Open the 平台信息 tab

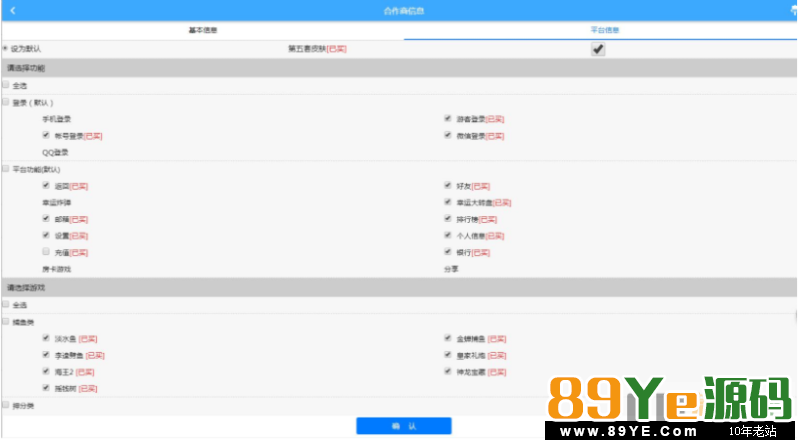tap(603, 30)
